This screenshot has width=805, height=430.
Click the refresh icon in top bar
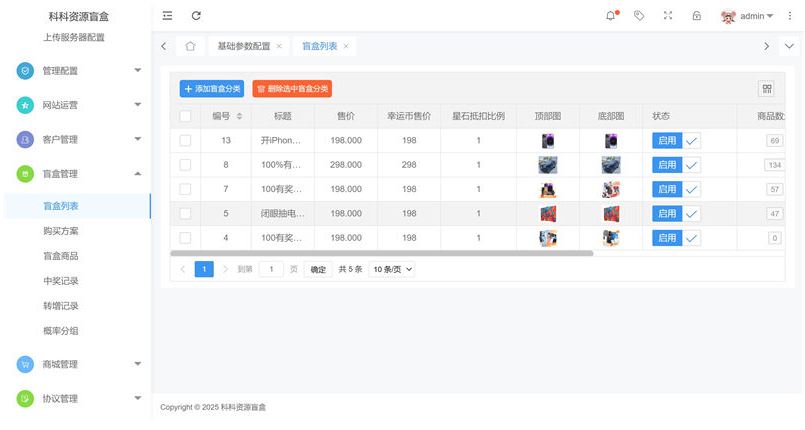click(x=196, y=16)
